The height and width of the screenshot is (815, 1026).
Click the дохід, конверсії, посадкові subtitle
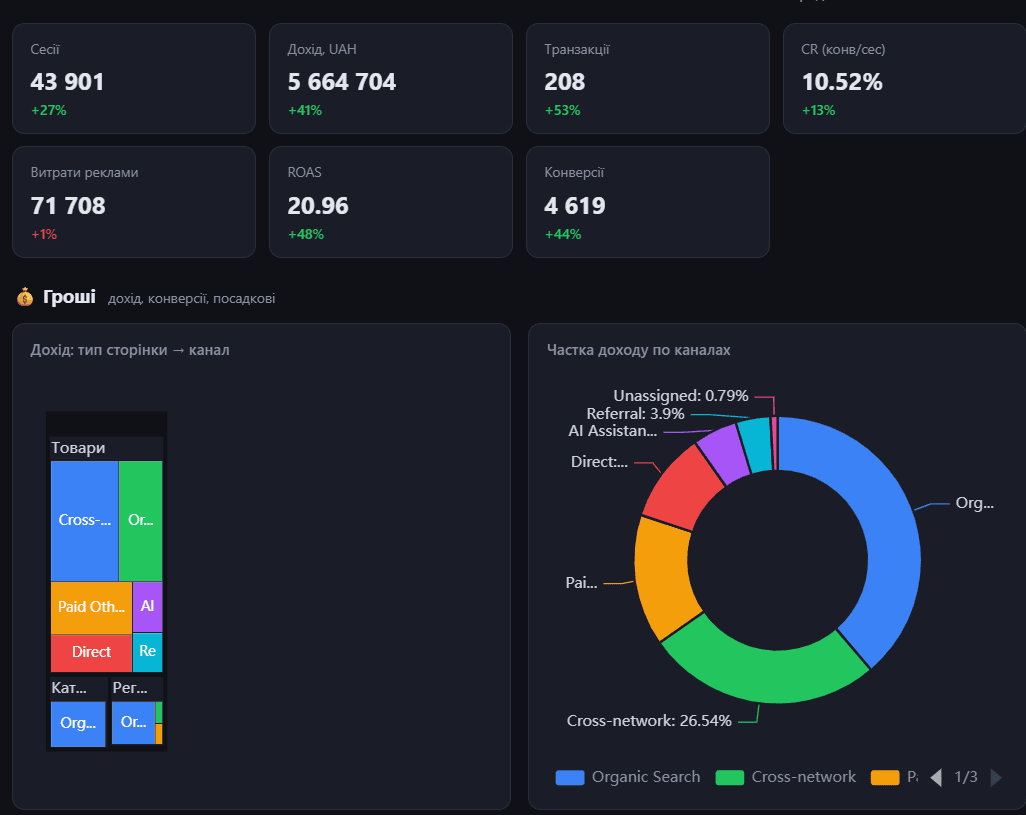tap(191, 299)
